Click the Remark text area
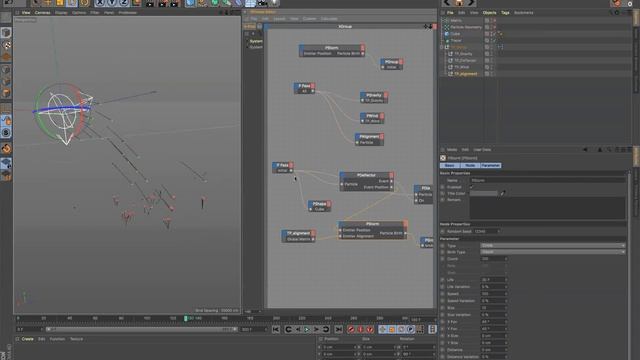The height and width of the screenshot is (360, 640). point(547,208)
